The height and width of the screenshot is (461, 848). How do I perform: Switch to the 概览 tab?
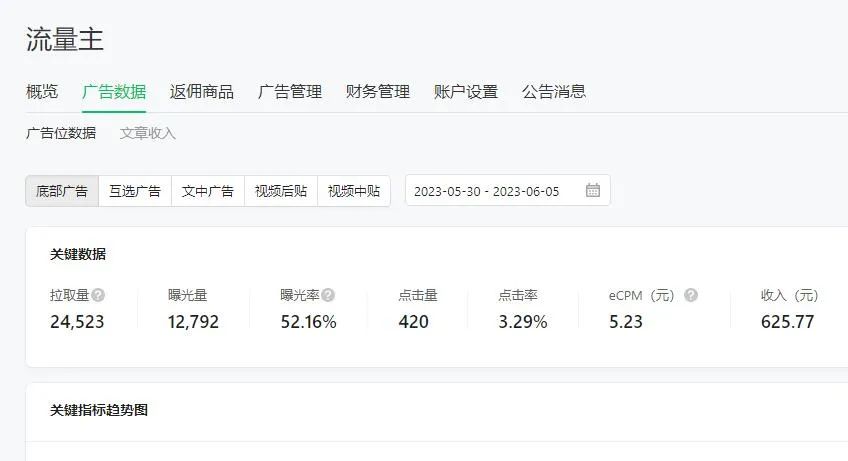coord(42,91)
